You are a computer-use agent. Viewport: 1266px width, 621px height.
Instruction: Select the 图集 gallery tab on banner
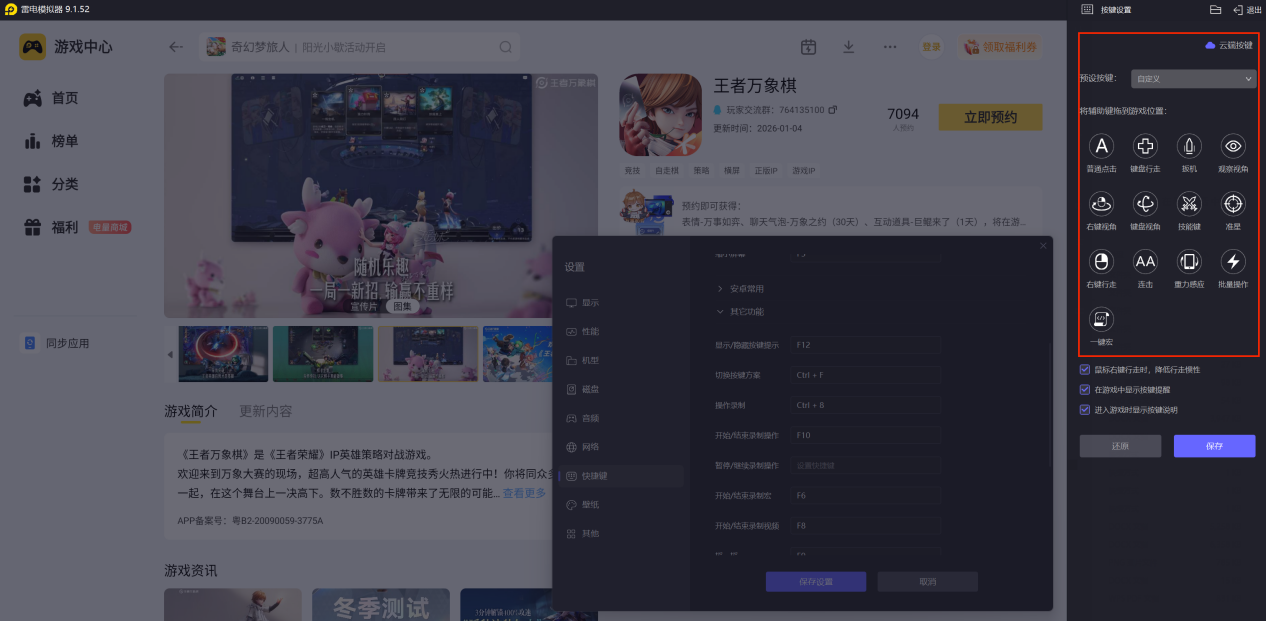(x=401, y=307)
